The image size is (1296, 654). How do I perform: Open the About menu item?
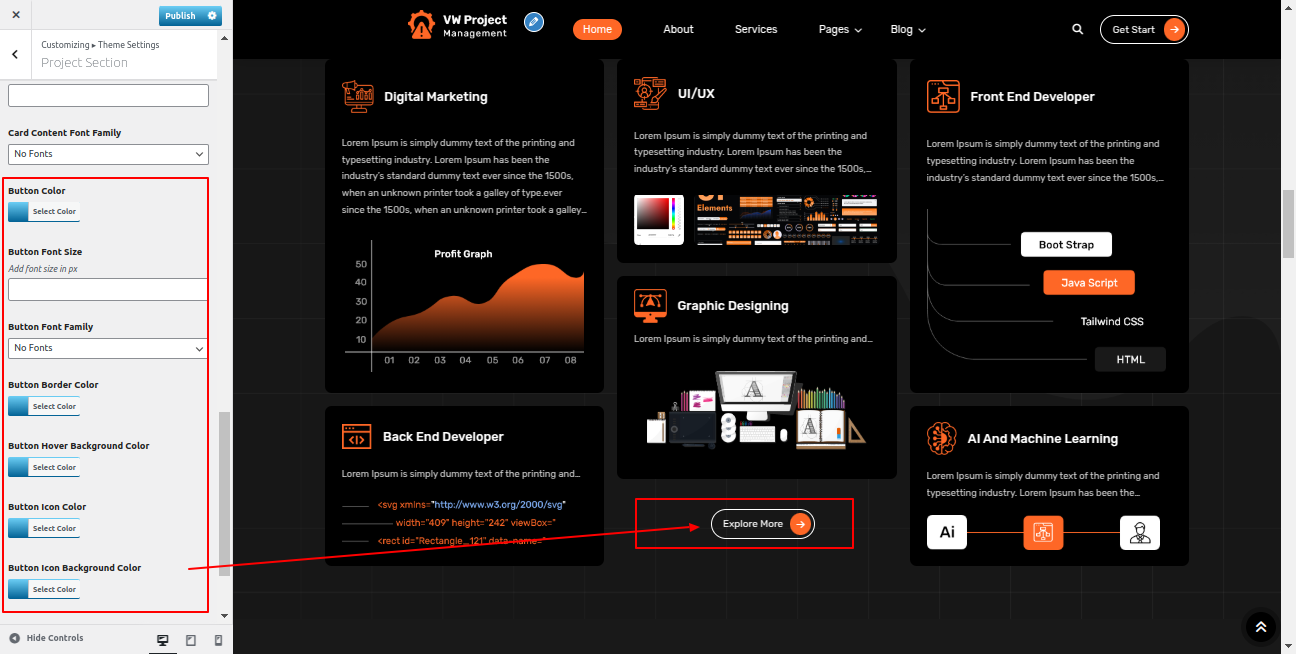[x=678, y=30]
